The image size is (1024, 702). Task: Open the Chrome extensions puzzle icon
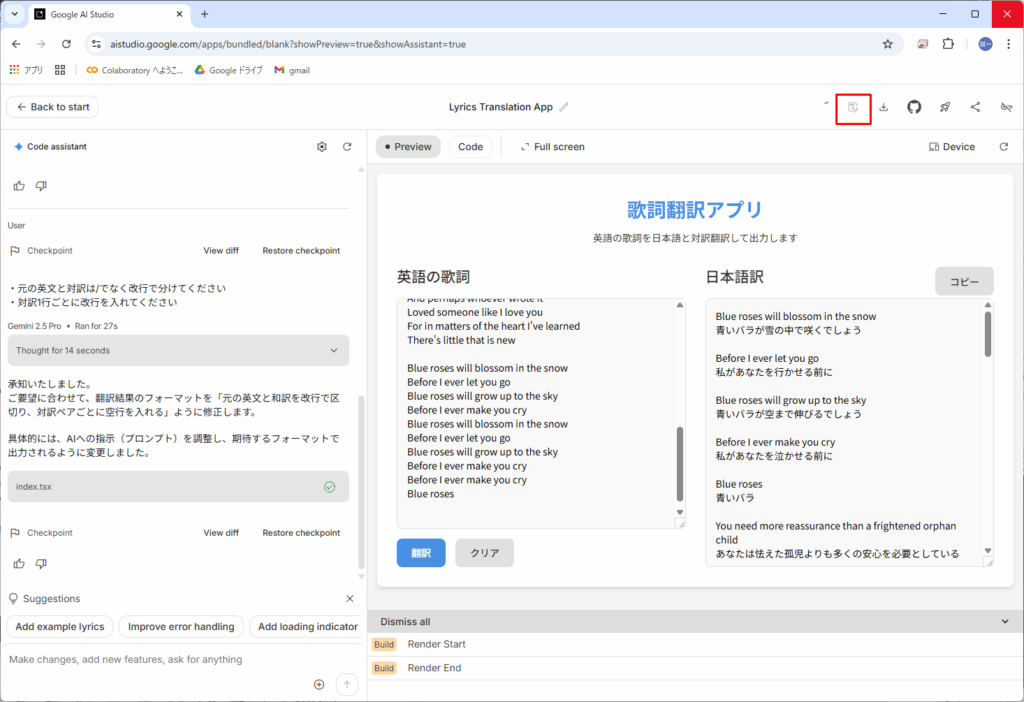(948, 44)
